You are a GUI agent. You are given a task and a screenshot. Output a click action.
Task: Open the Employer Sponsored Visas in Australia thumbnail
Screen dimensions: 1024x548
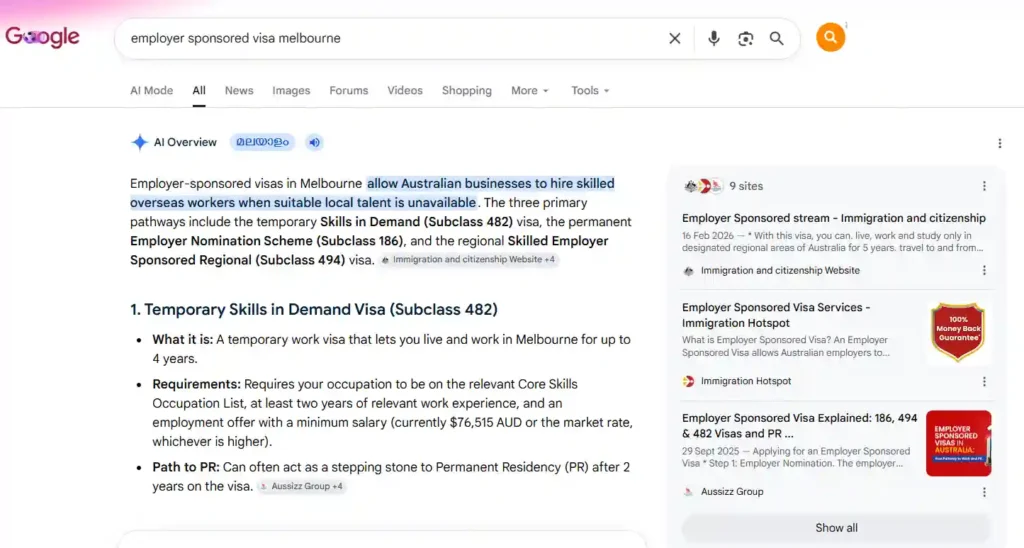point(958,443)
